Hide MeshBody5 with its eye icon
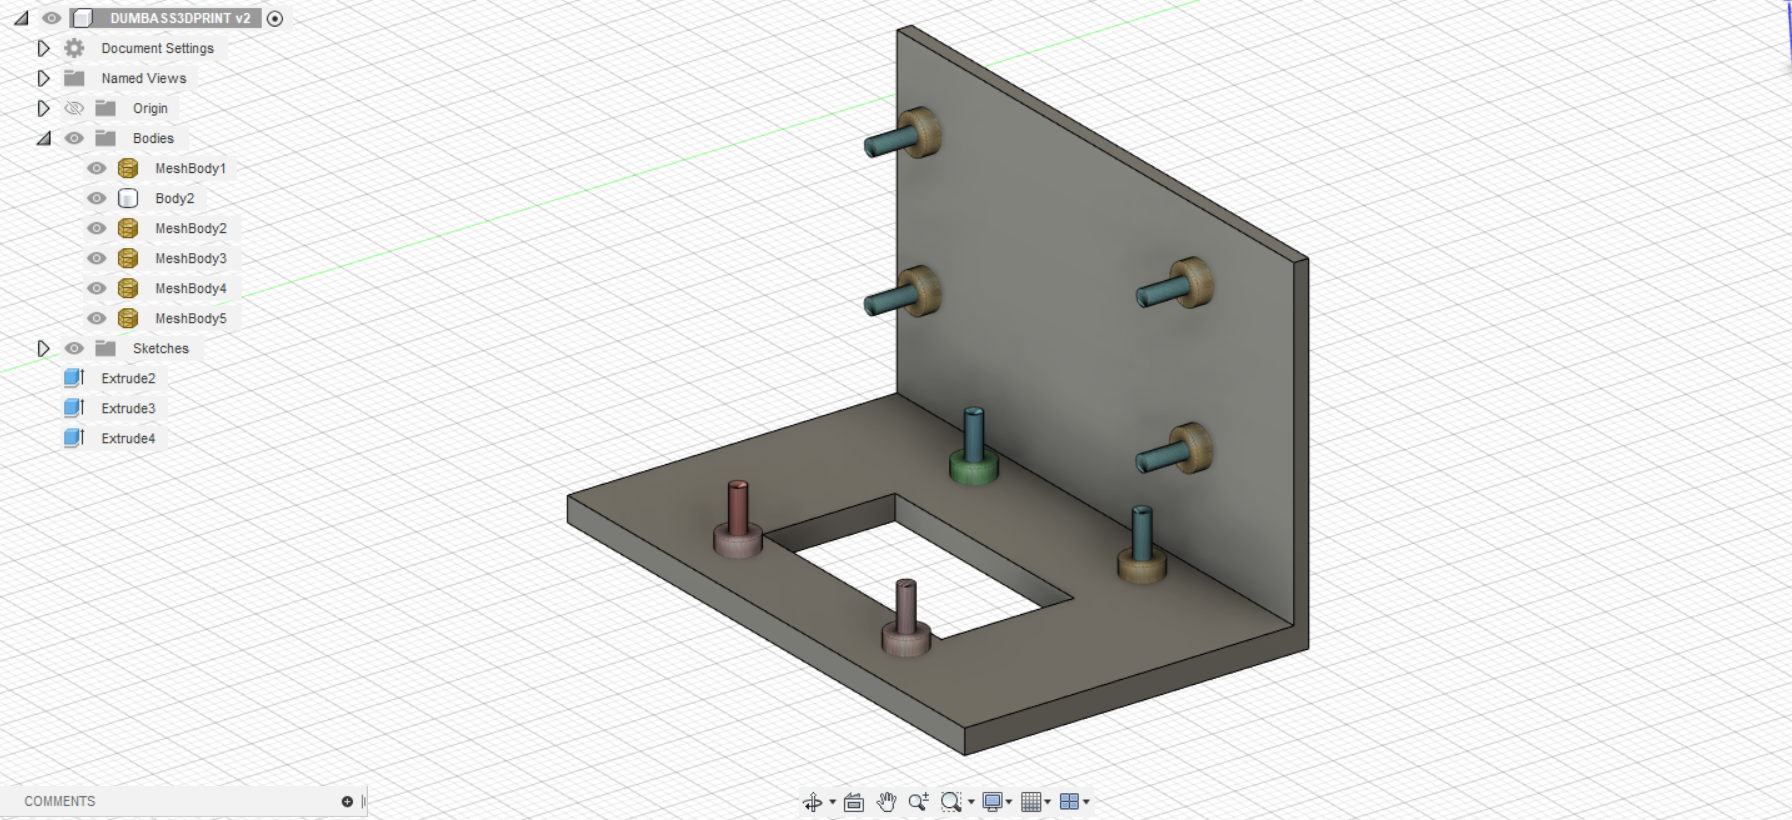Screen dimensions: 1792x820 point(96,318)
